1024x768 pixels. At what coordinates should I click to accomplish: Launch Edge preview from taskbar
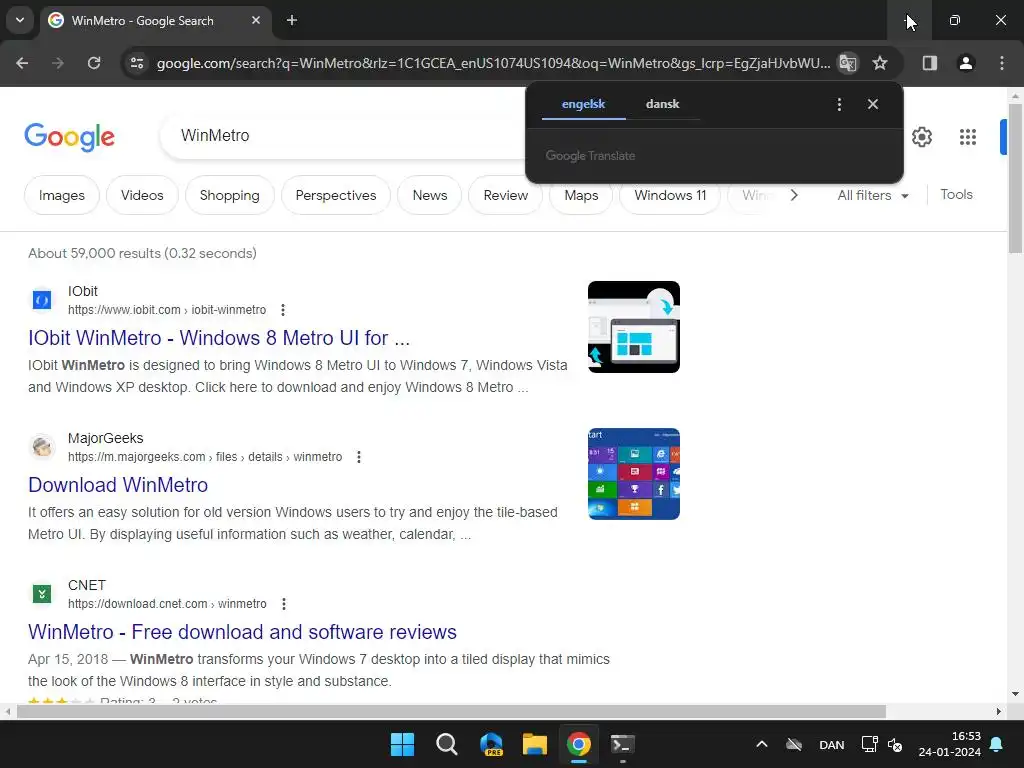coord(490,744)
